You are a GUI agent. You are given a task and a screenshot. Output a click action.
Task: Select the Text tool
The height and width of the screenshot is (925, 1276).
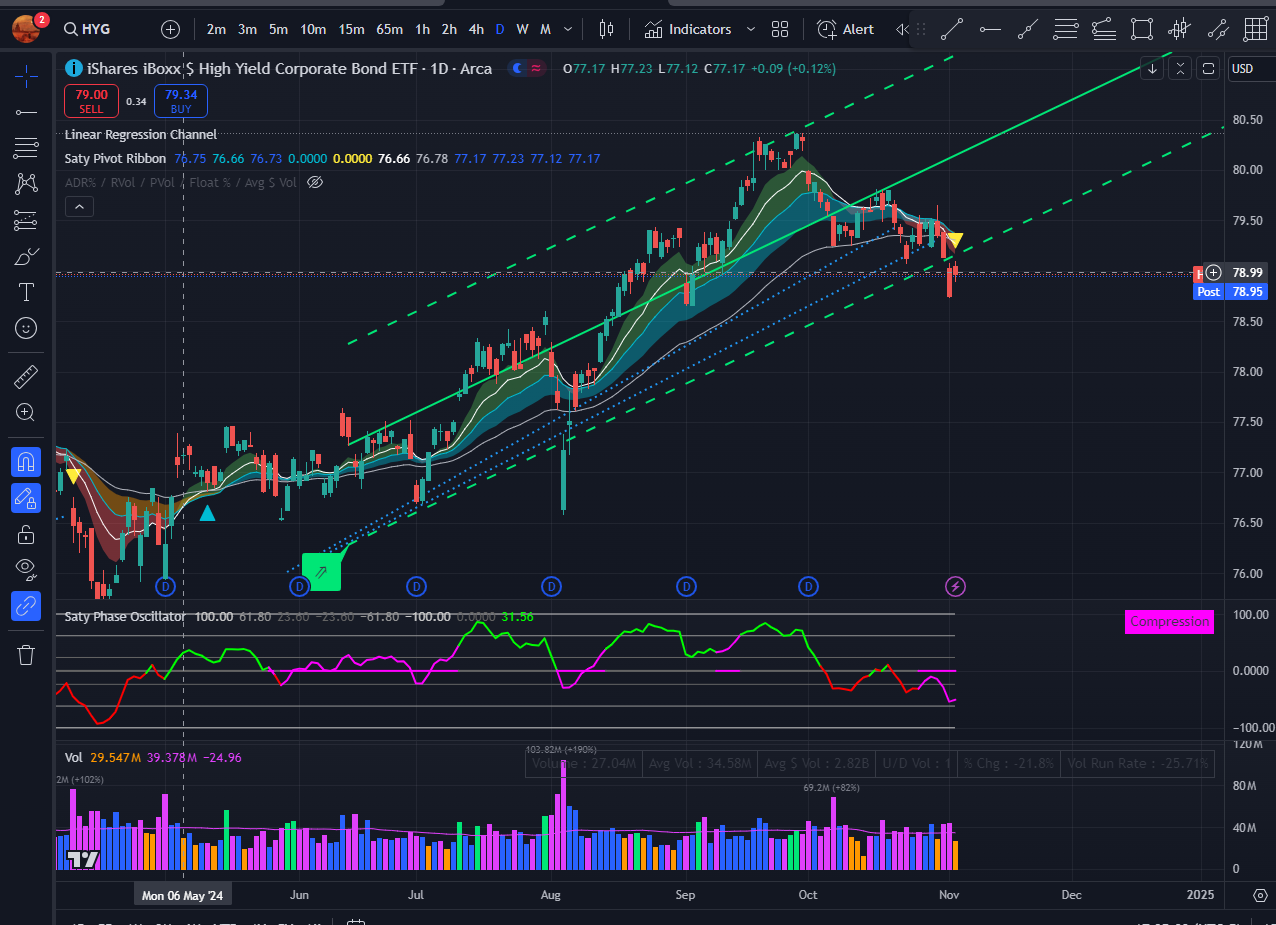[x=26, y=292]
